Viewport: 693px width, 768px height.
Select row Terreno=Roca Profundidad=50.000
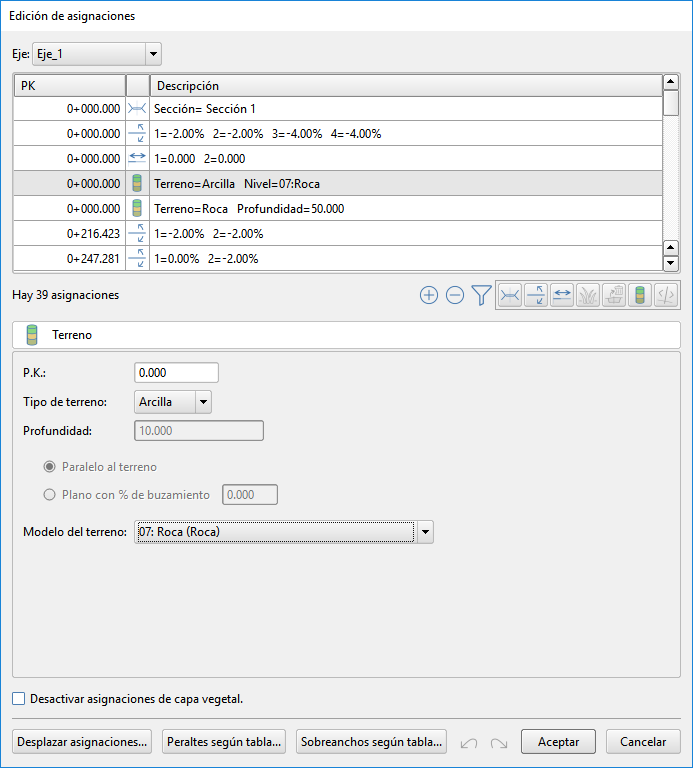[338, 209]
